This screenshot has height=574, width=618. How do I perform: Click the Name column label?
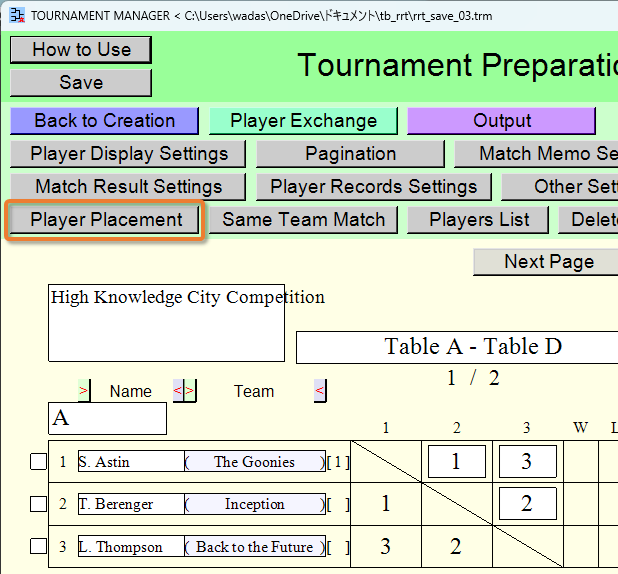[130, 391]
